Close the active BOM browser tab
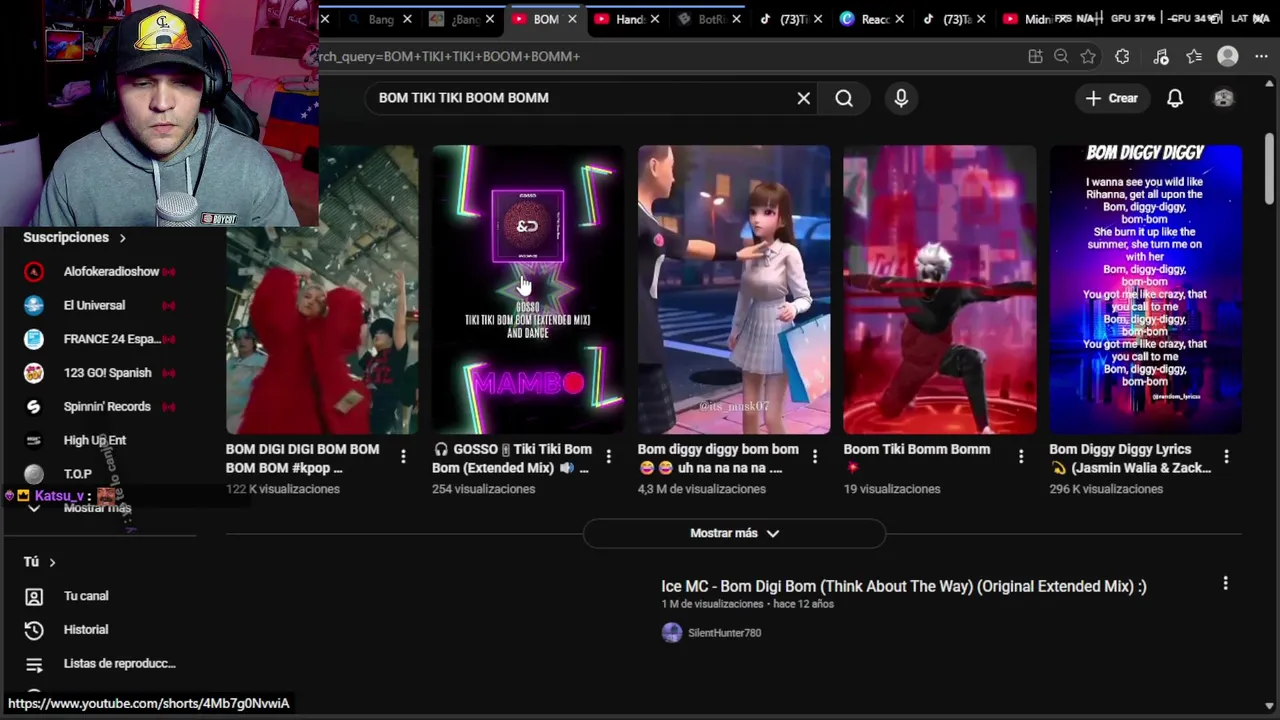 click(x=572, y=19)
